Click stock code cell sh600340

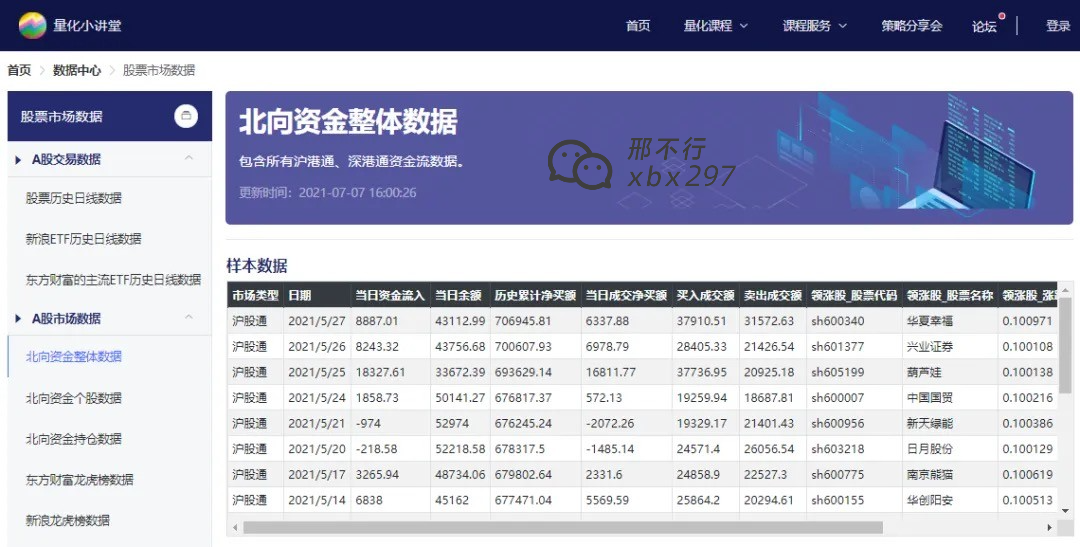854,321
